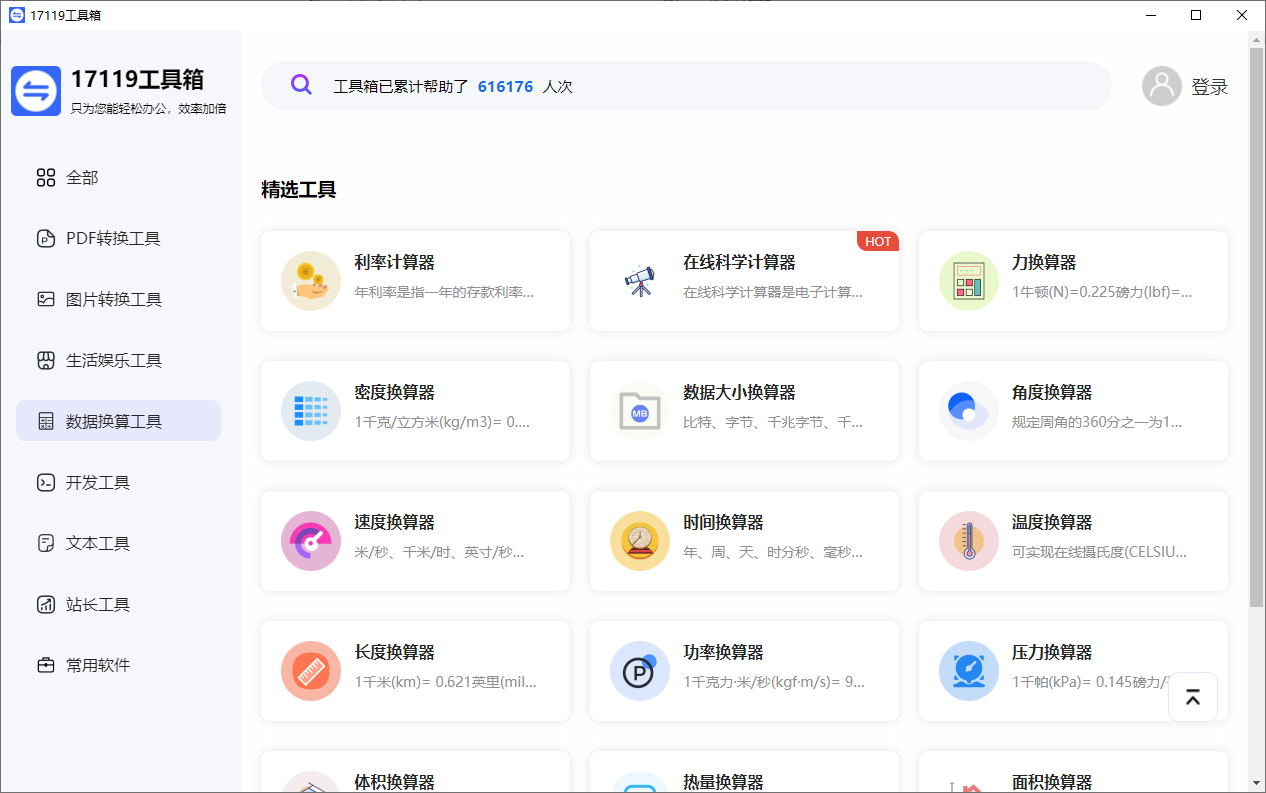Click the 时间换算器 title text
Image resolution: width=1266 pixels, height=793 pixels.
(724, 523)
